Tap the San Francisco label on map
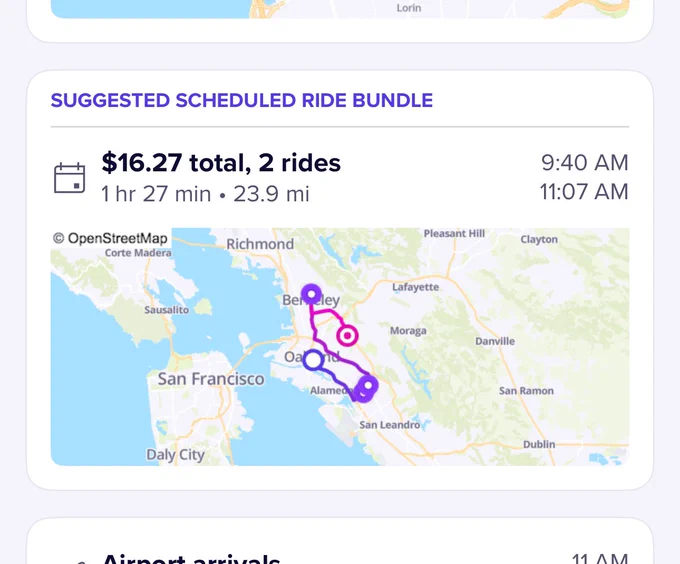 [x=211, y=379]
